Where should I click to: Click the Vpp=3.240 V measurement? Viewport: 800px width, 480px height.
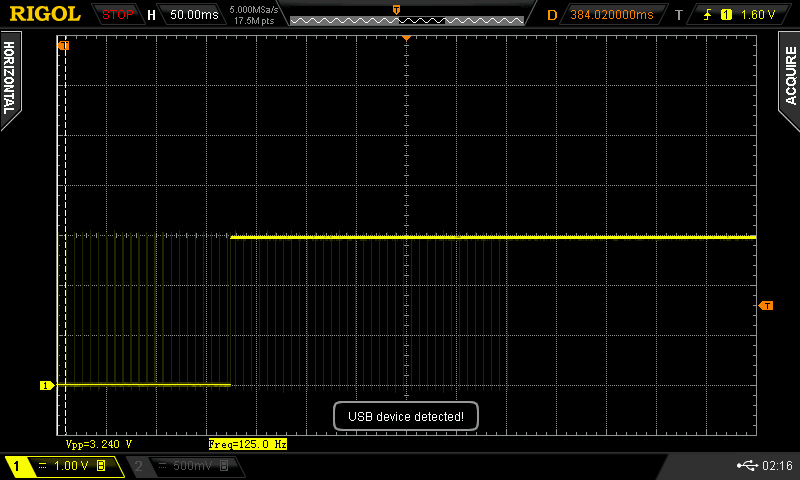pos(99,444)
